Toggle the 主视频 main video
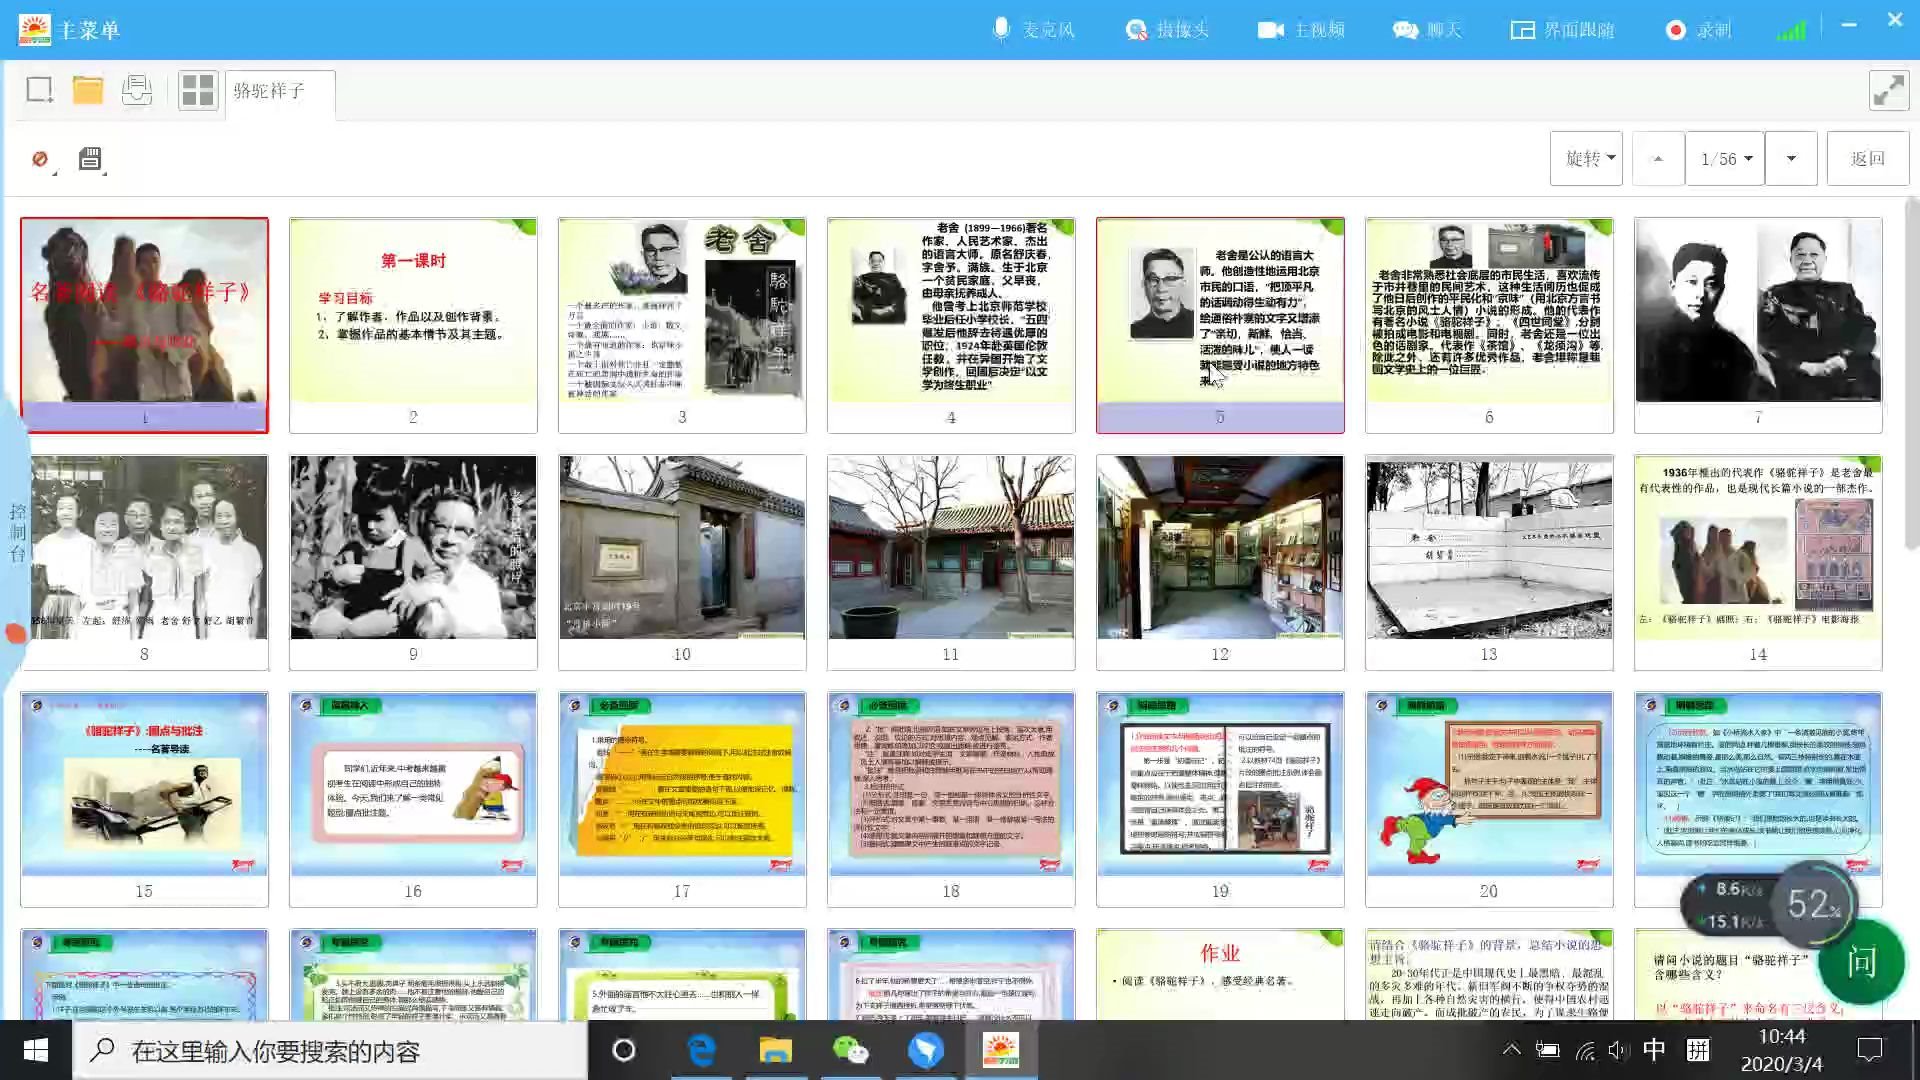This screenshot has width=1920, height=1080. pyautogui.click(x=1301, y=30)
